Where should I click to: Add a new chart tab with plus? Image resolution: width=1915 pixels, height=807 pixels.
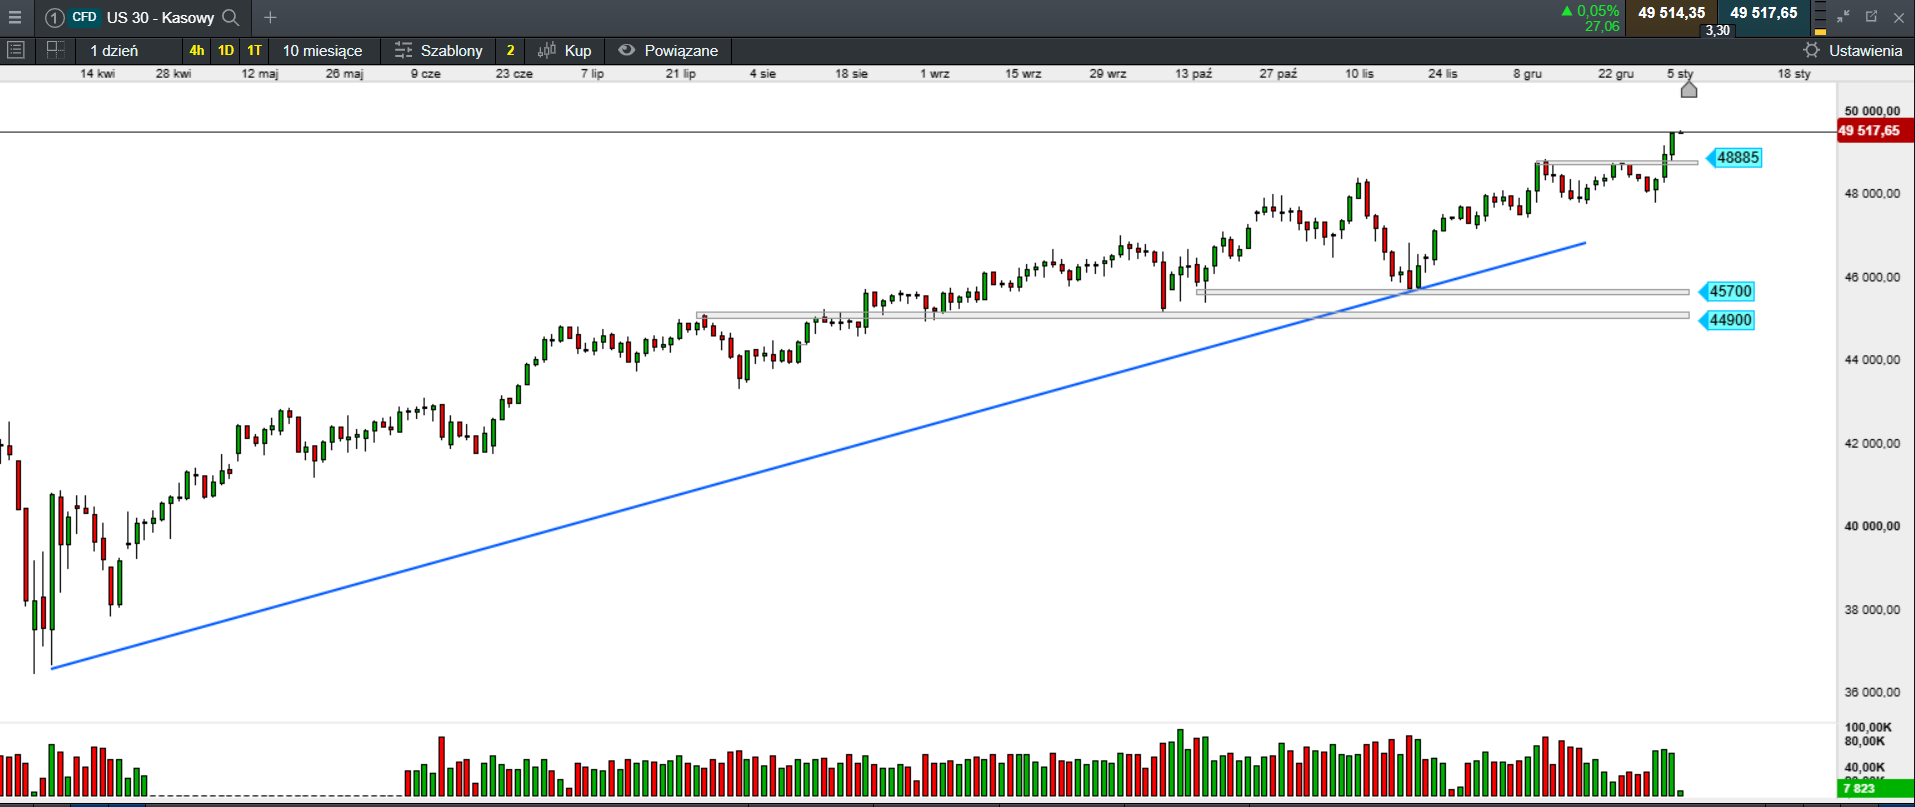tap(270, 17)
